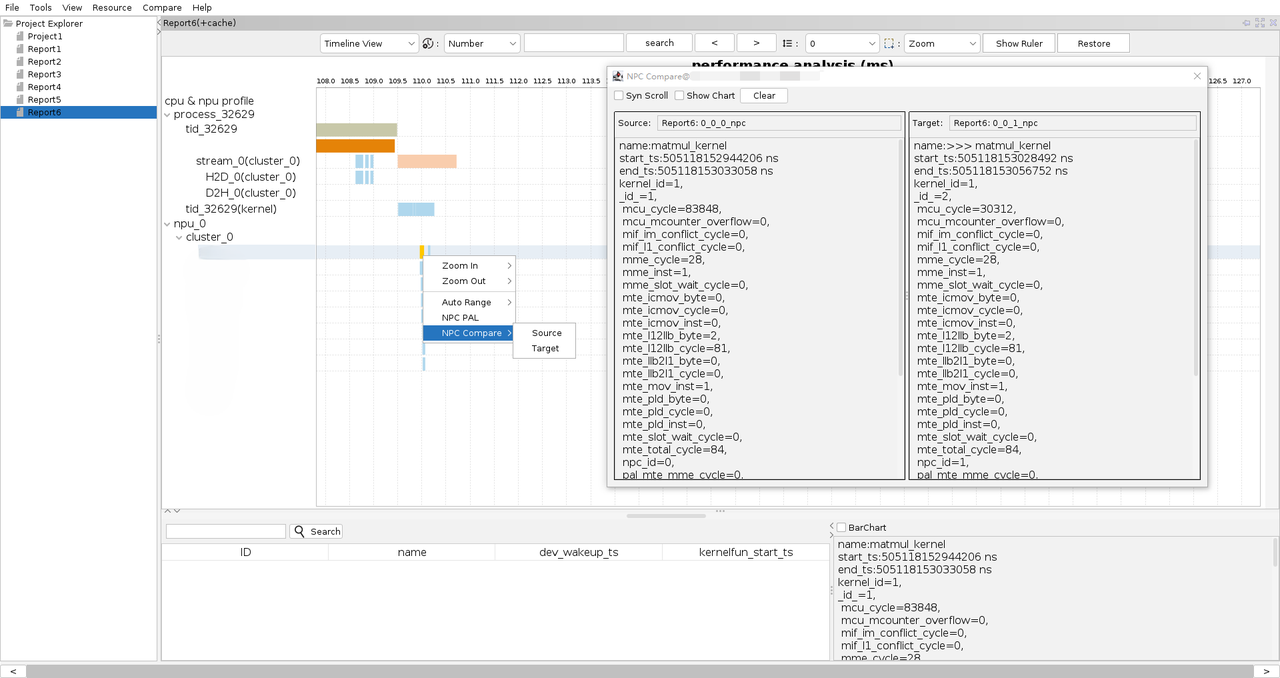Viewport: 1280px width, 678px height.
Task: Click the list icon before the 0 dropdown
Action: pyautogui.click(x=789, y=44)
